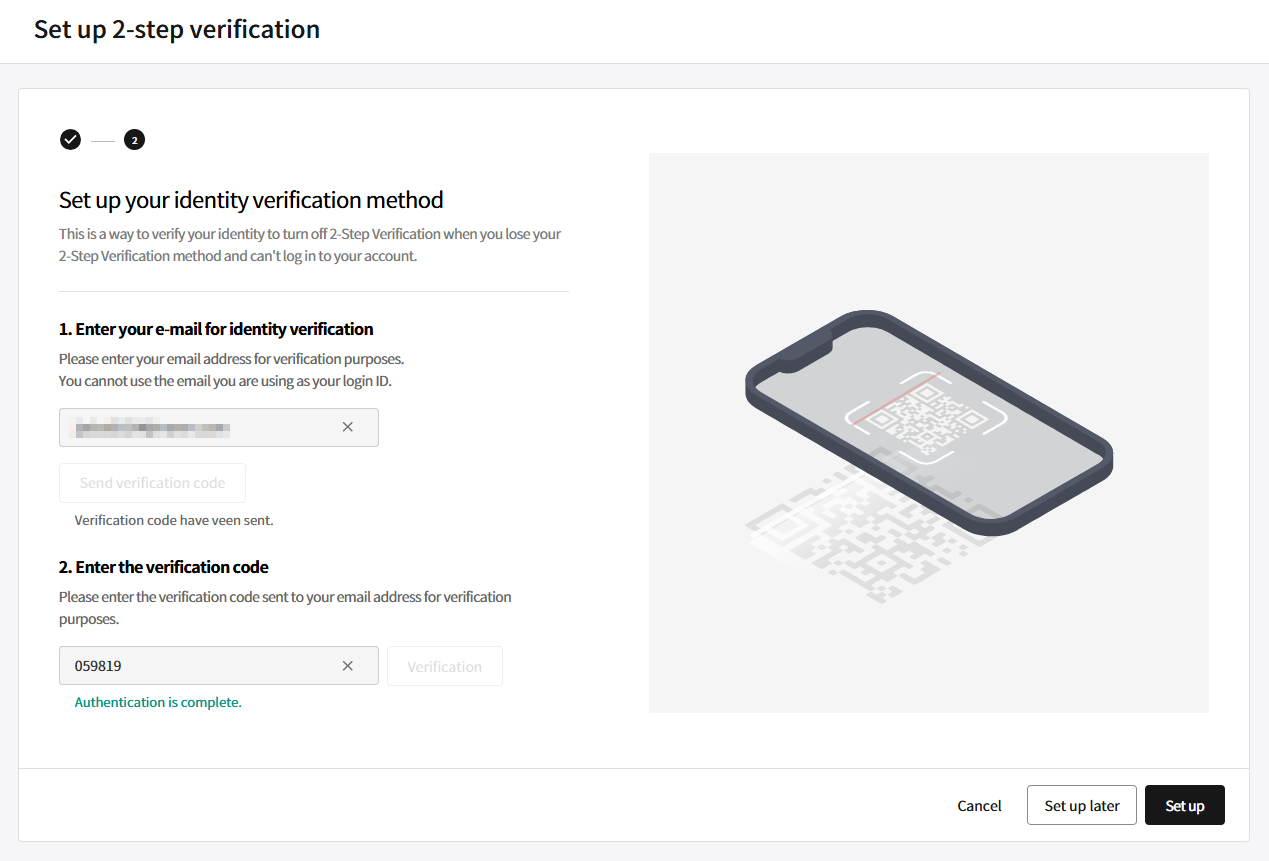Click Cancel at the bottom

(979, 806)
